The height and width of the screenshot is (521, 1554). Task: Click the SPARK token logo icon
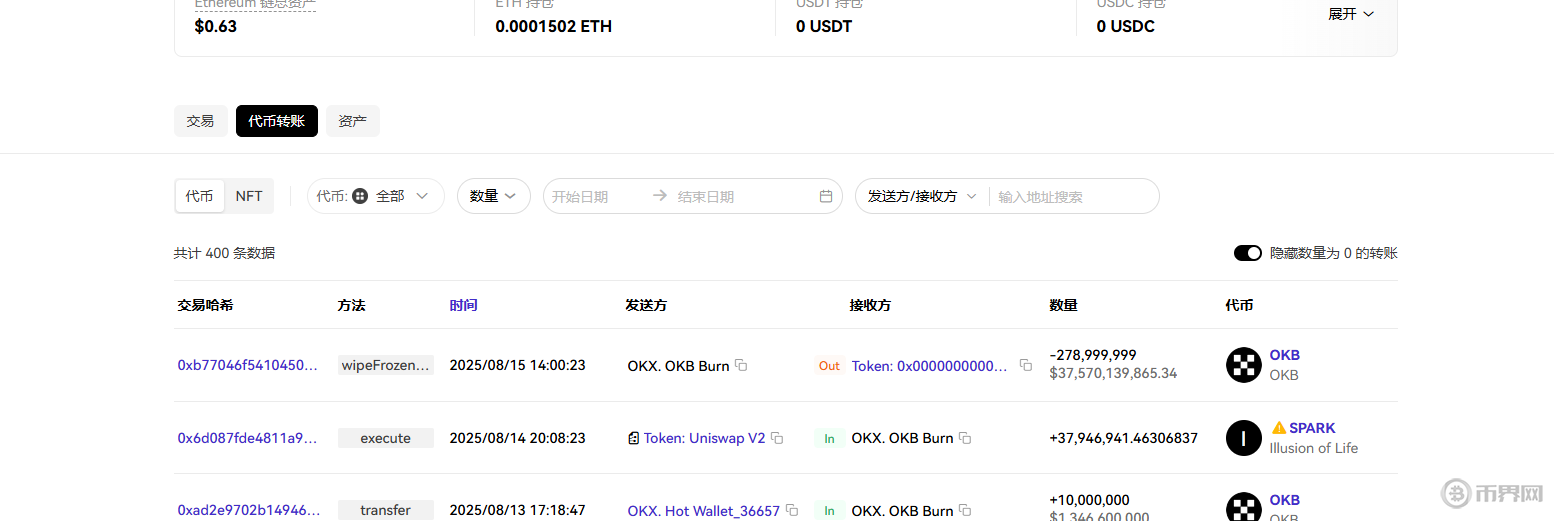[1243, 438]
